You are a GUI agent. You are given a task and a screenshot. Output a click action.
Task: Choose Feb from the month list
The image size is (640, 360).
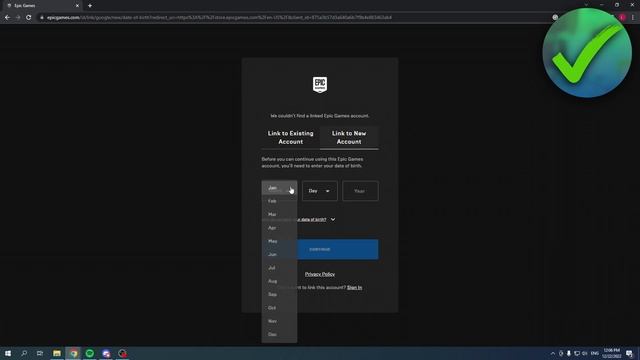(x=279, y=201)
